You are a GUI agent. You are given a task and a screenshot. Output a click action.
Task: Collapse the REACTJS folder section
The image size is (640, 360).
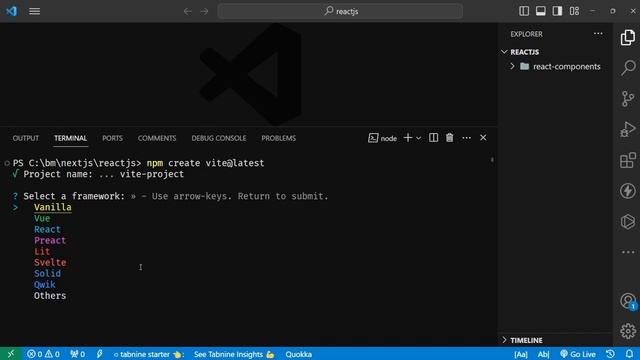(504, 52)
